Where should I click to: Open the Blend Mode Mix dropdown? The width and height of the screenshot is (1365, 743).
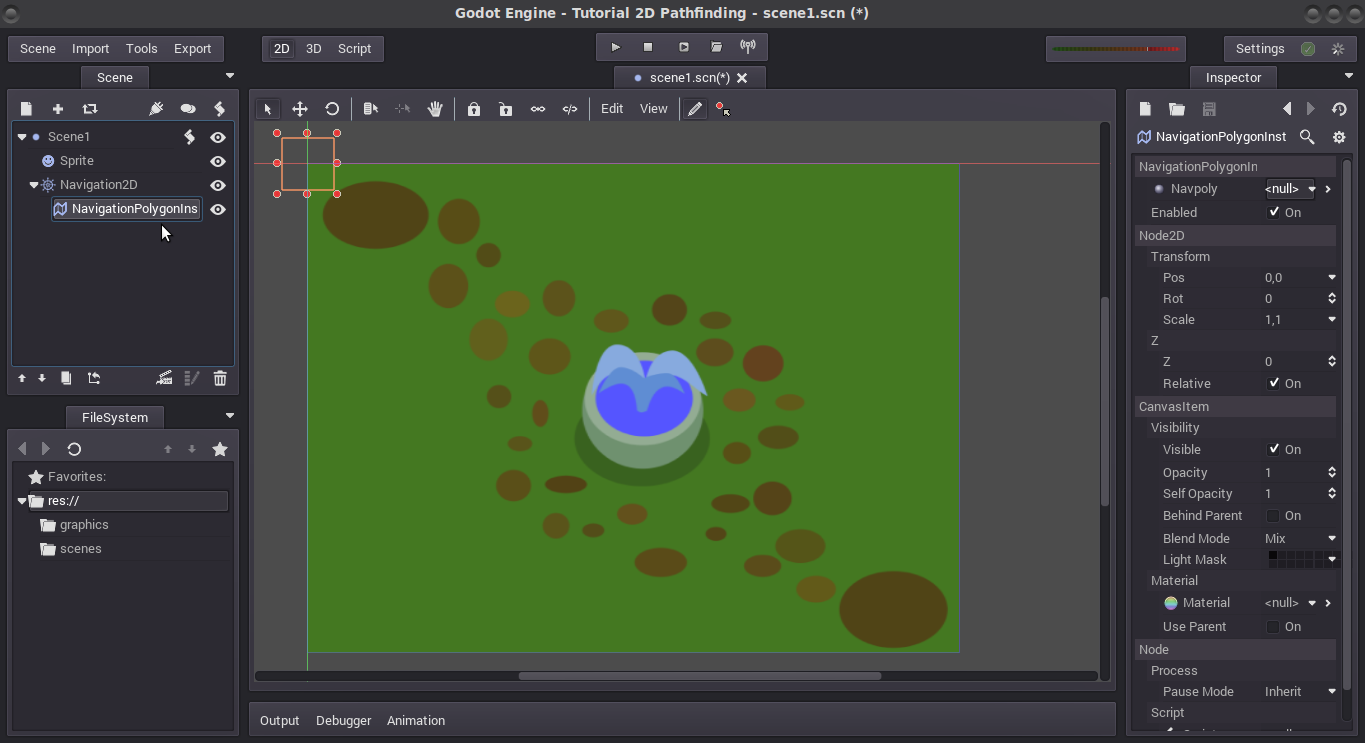(x=1300, y=538)
